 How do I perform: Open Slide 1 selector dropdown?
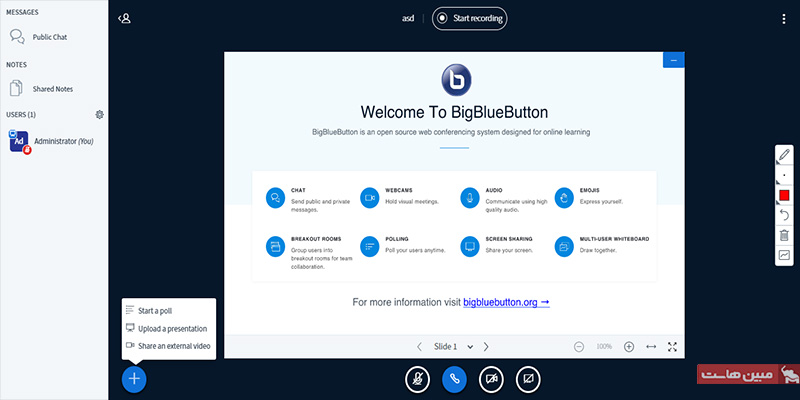pos(453,347)
